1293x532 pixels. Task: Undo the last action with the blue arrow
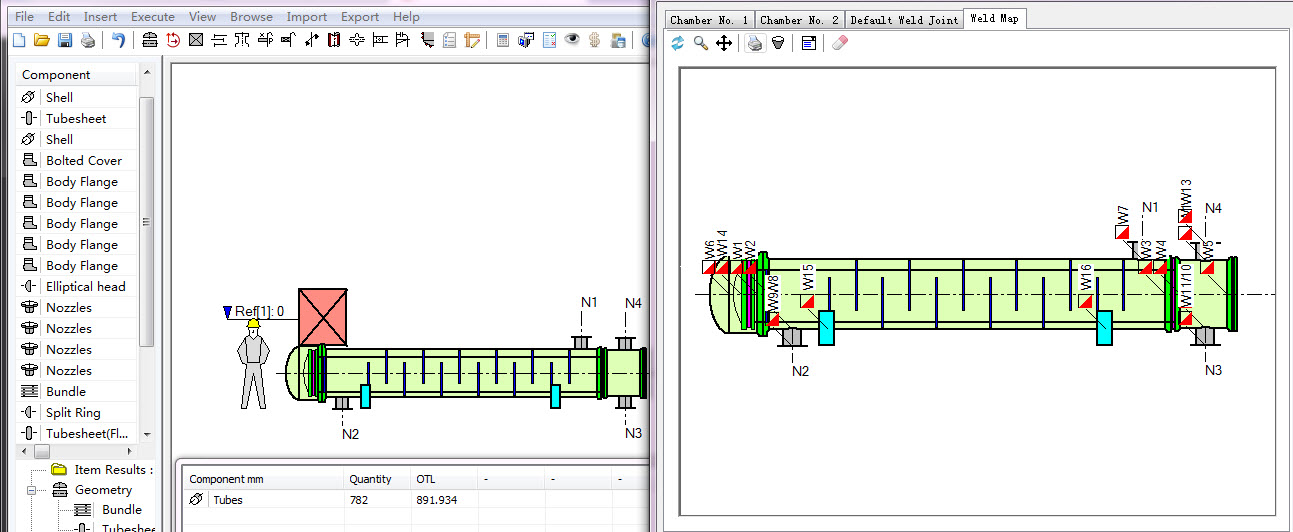click(118, 40)
